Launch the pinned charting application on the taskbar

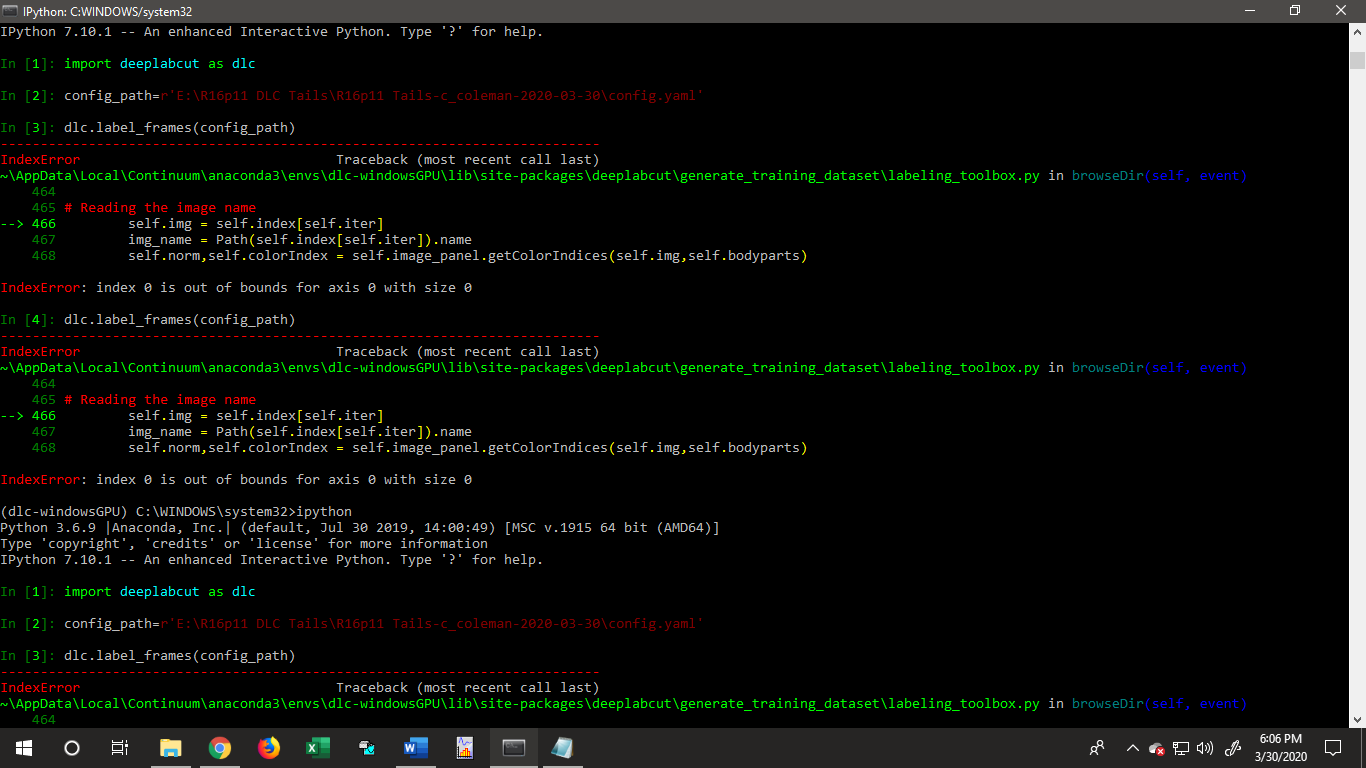pos(464,747)
